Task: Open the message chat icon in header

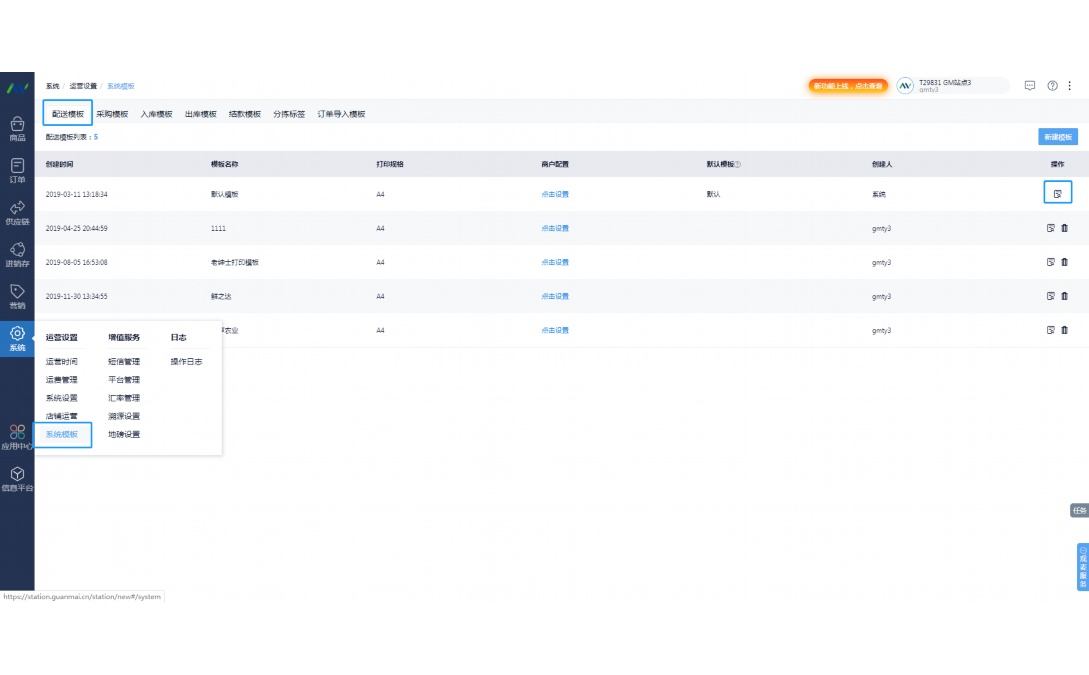Action: [1030, 86]
